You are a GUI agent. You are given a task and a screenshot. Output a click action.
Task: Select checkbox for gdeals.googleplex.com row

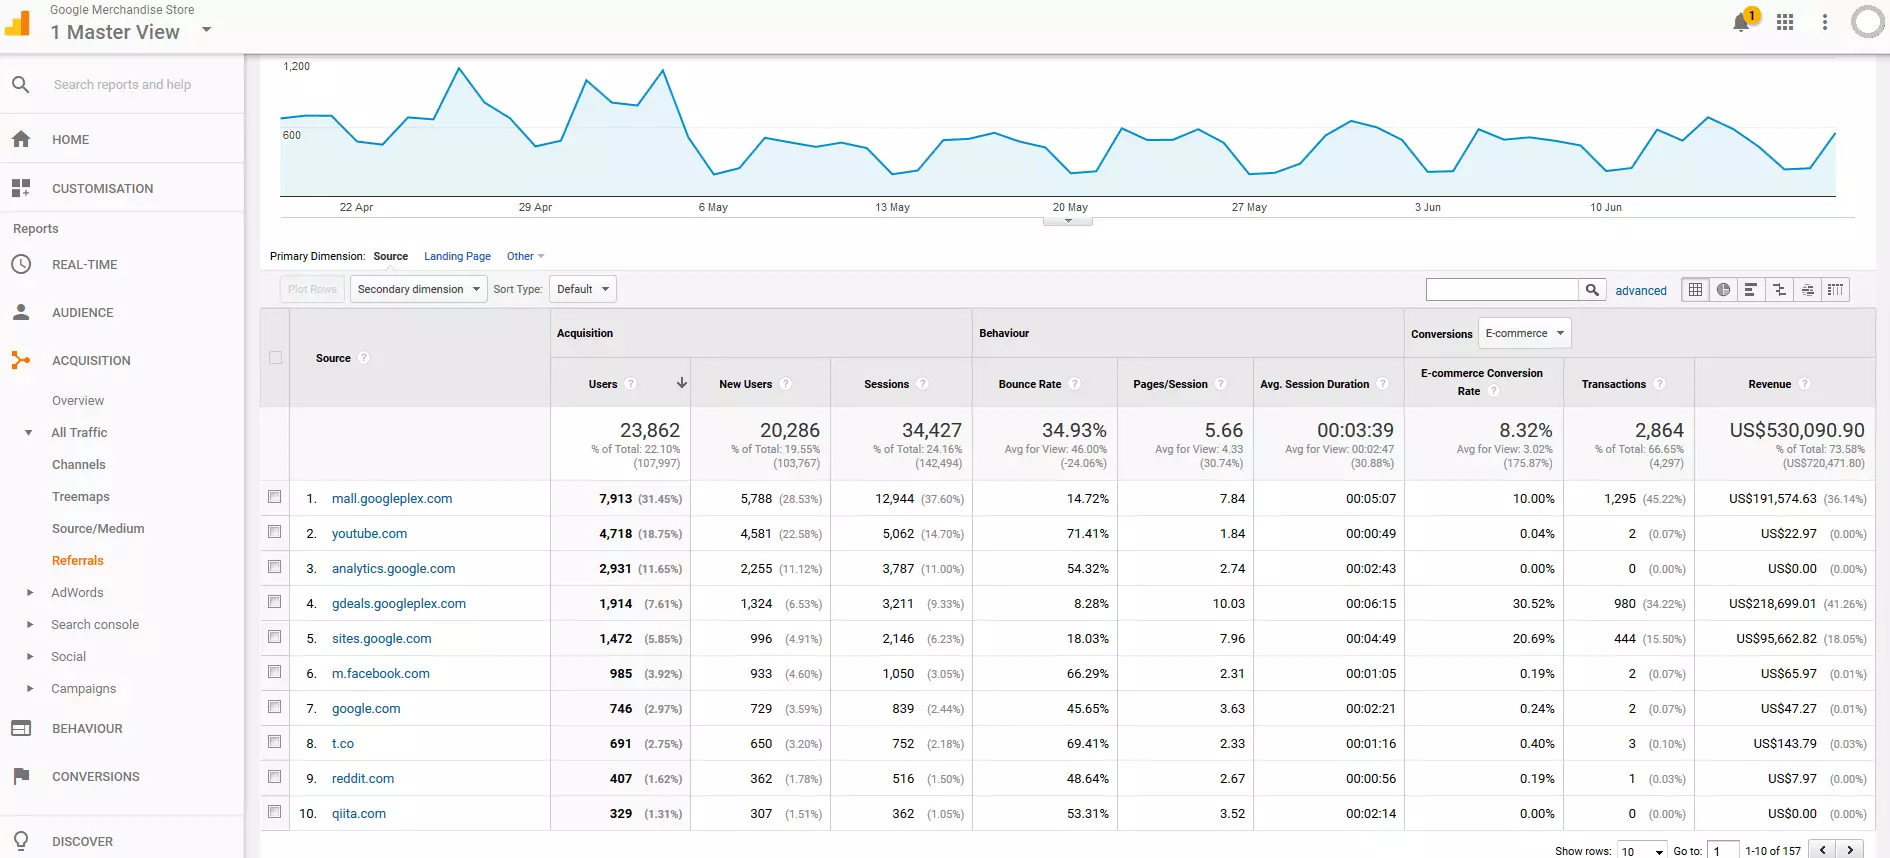pos(275,602)
